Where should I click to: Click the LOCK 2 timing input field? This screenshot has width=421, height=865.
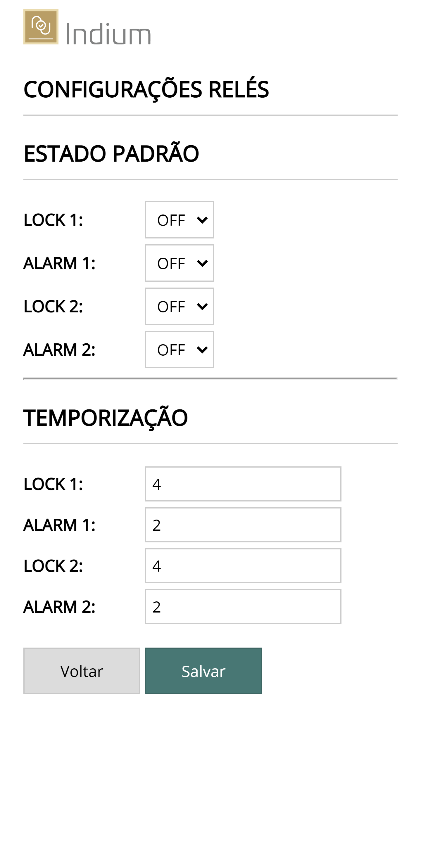coord(243,565)
